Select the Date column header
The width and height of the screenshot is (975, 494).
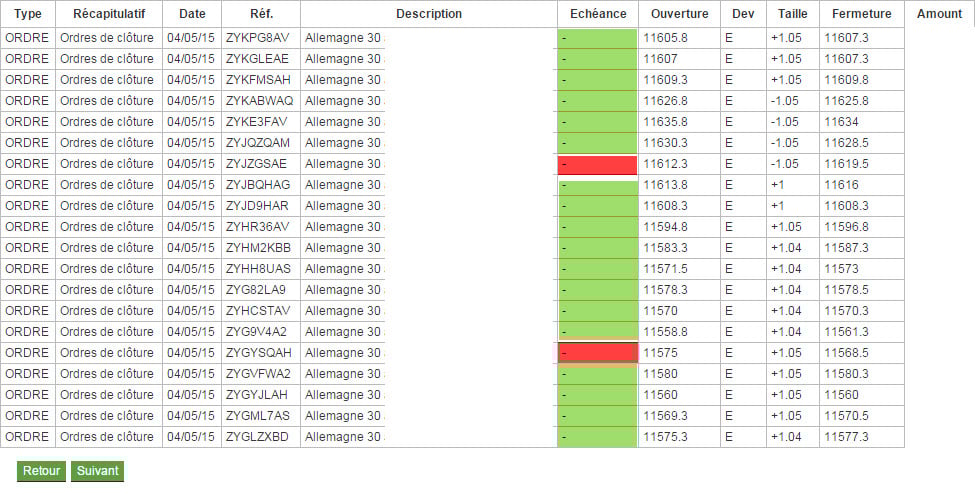pos(192,14)
